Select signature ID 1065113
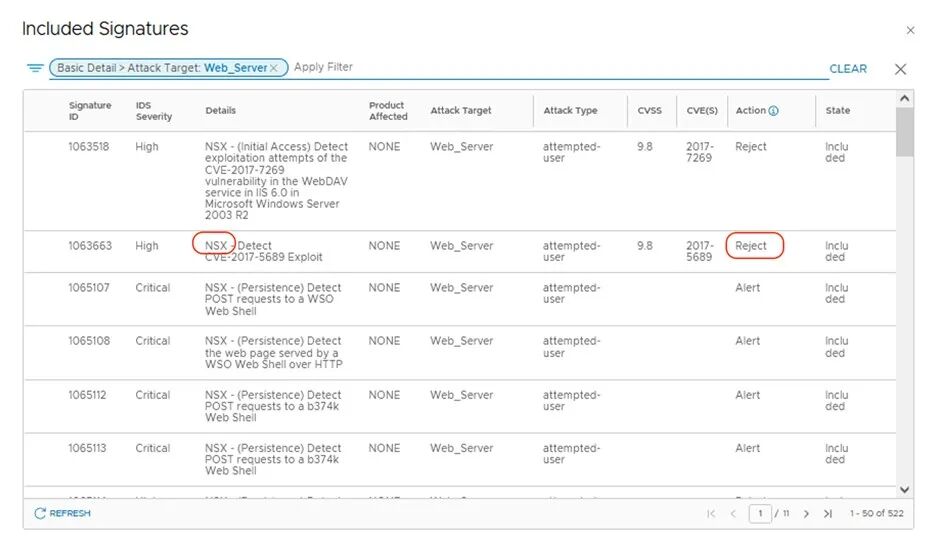 pos(87,448)
